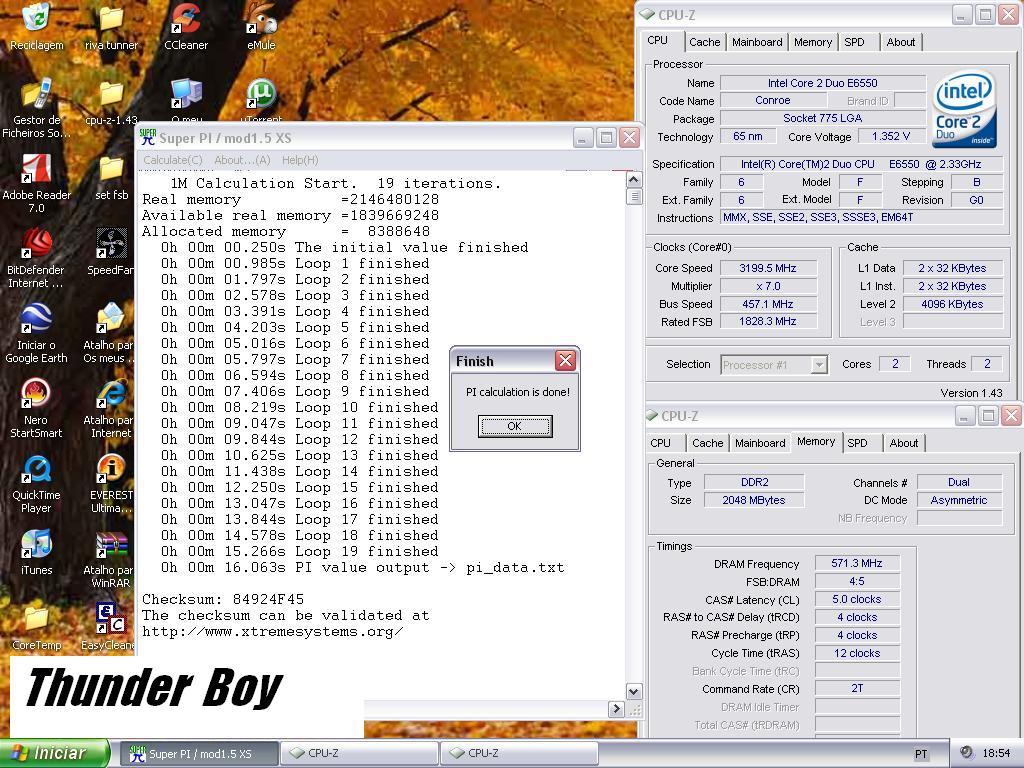Click the Bus Speed 457.1 MHz value
Image resolution: width=1024 pixels, height=768 pixels.
[x=768, y=304]
